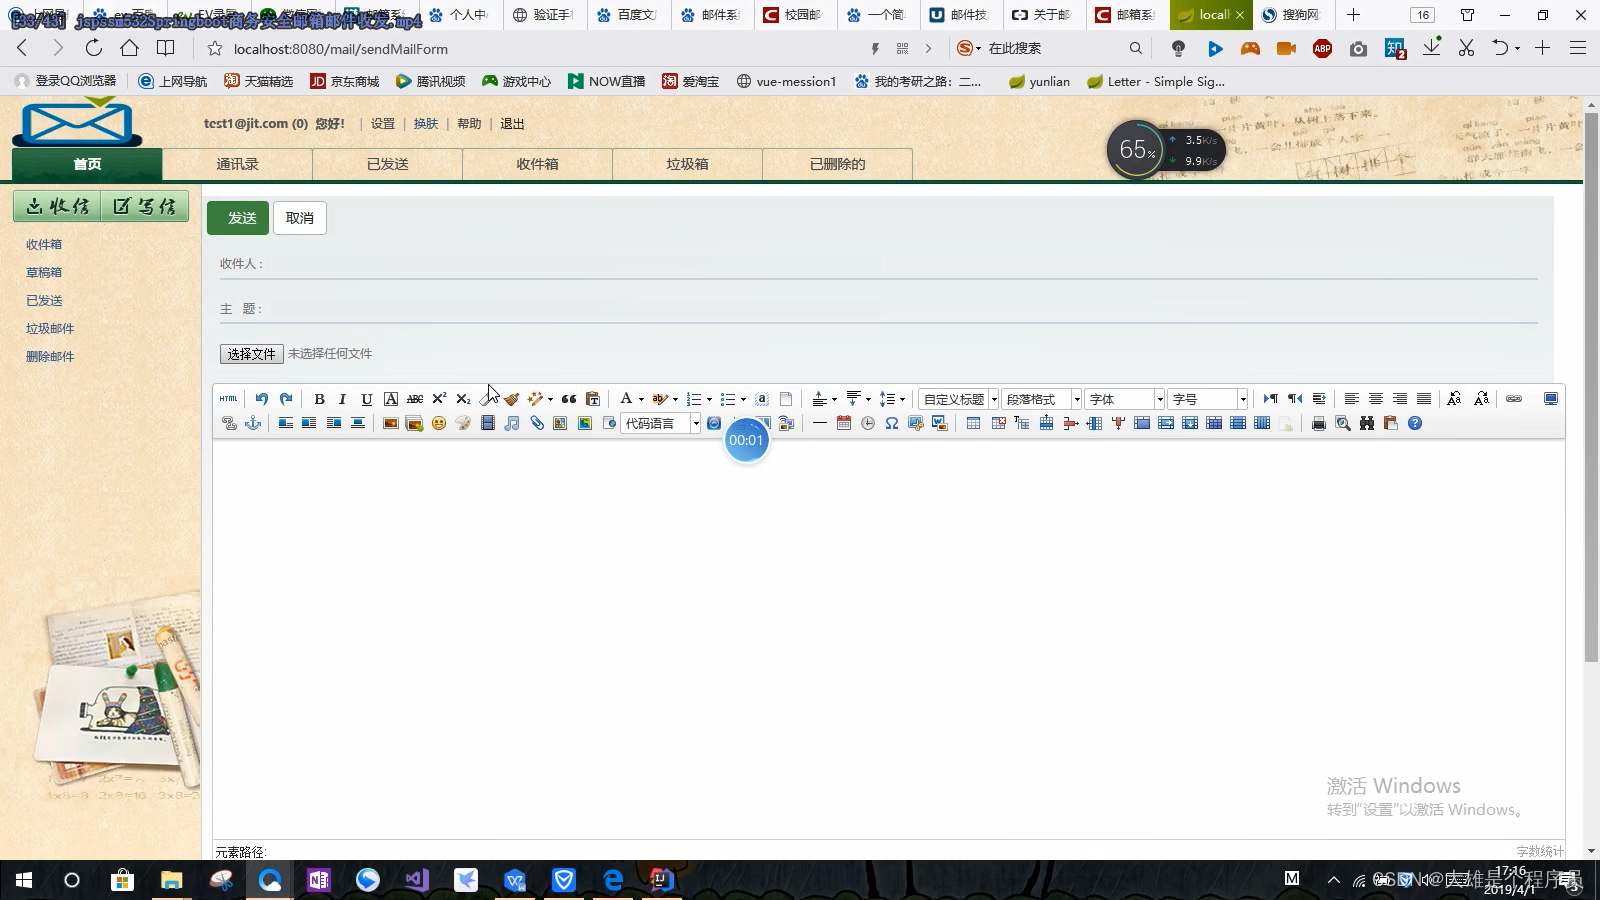Viewport: 1600px width, 900px height.
Task: Switch to HTML source view
Action: (228, 399)
